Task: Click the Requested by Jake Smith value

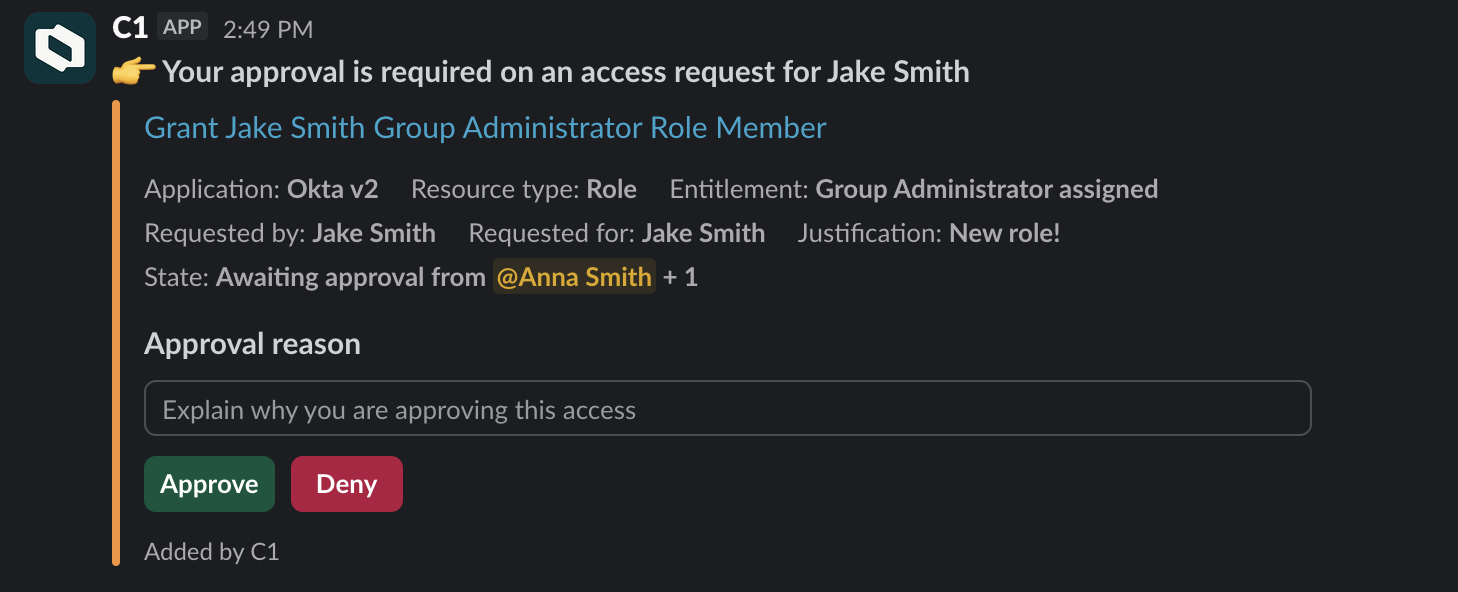Action: click(x=373, y=233)
